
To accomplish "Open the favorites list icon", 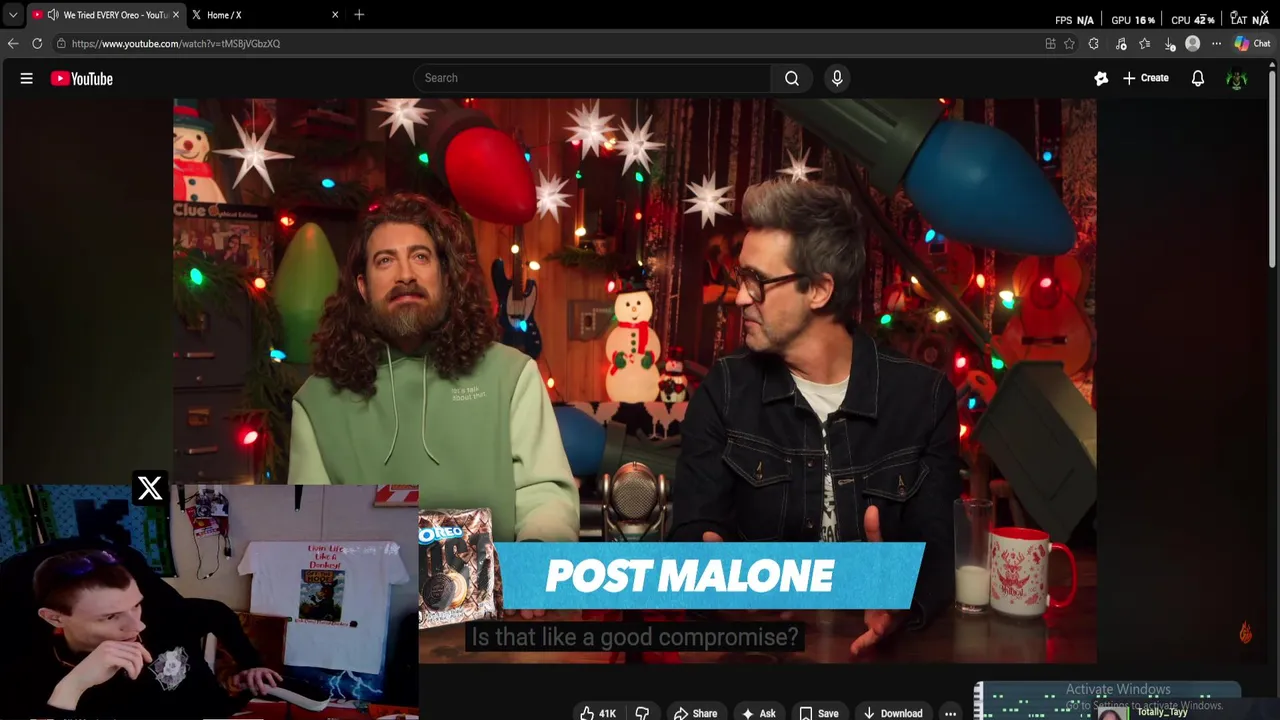I will point(1145,44).
